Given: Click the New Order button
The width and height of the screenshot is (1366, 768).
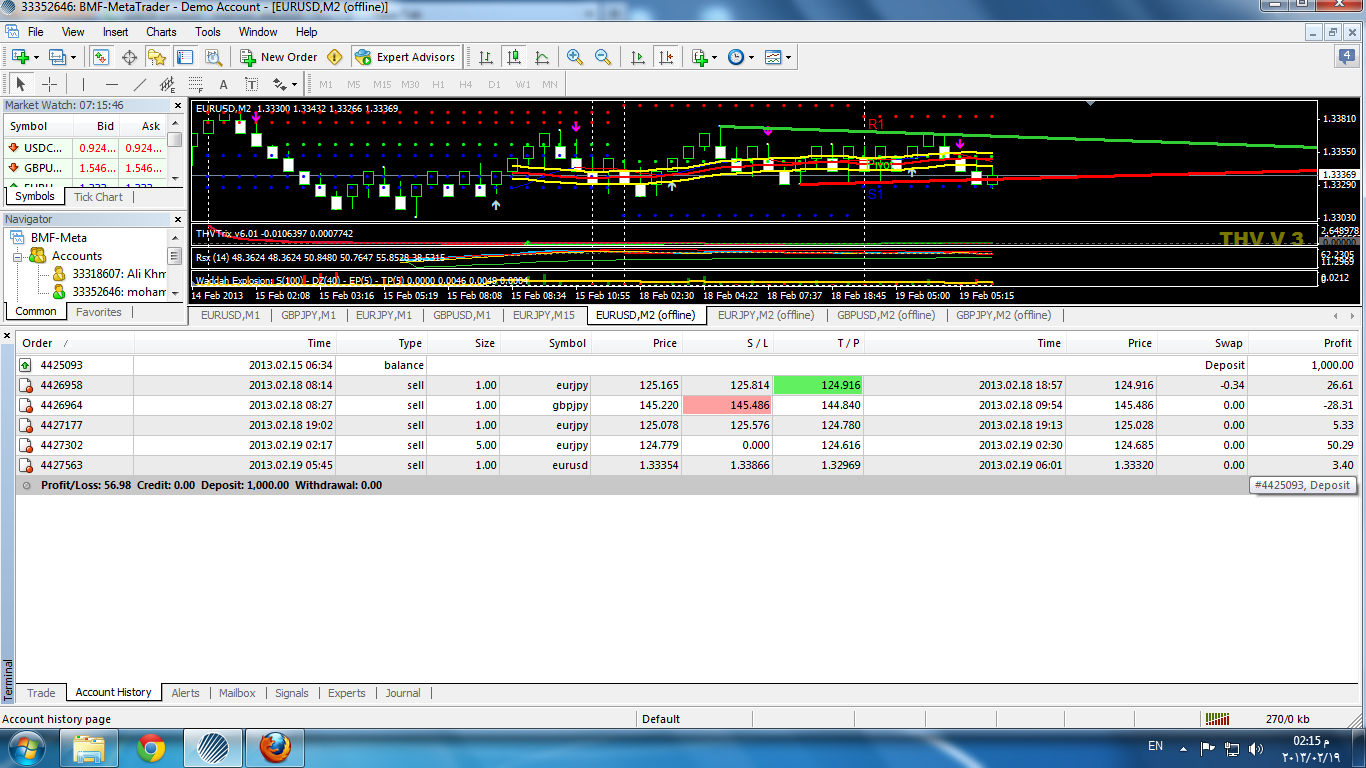Looking at the screenshot, I should point(279,57).
